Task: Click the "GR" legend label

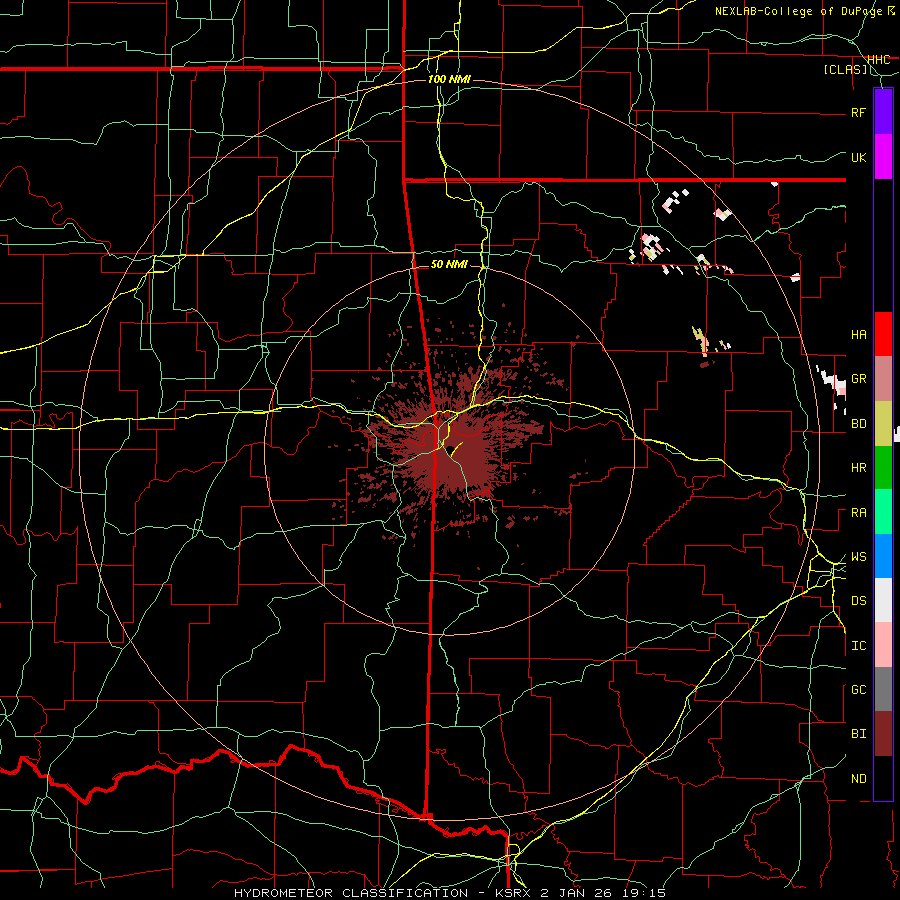Action: [858, 379]
